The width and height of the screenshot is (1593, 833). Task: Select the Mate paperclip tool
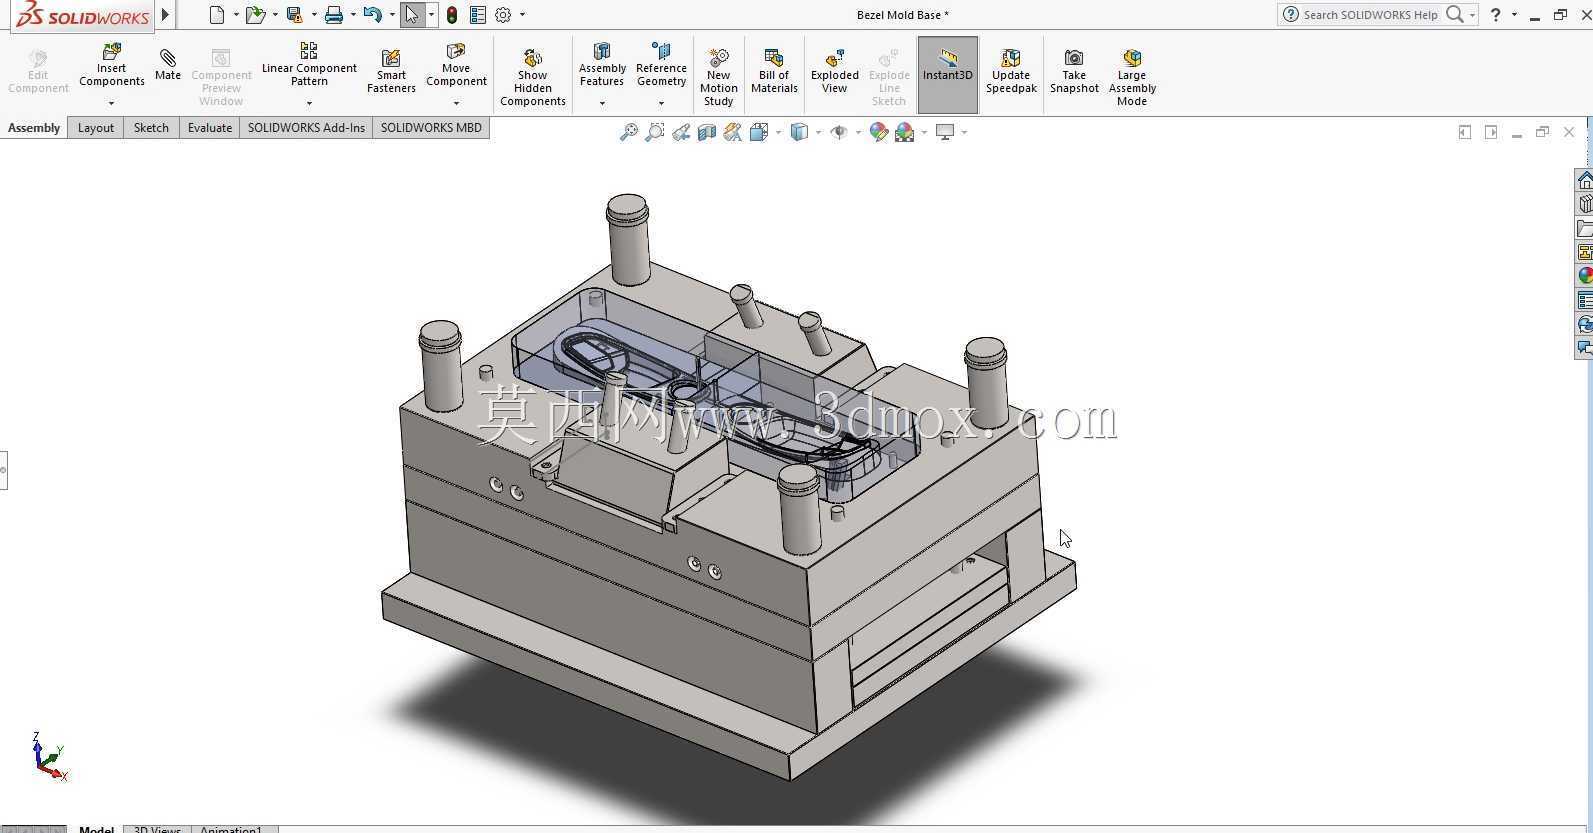point(168,64)
